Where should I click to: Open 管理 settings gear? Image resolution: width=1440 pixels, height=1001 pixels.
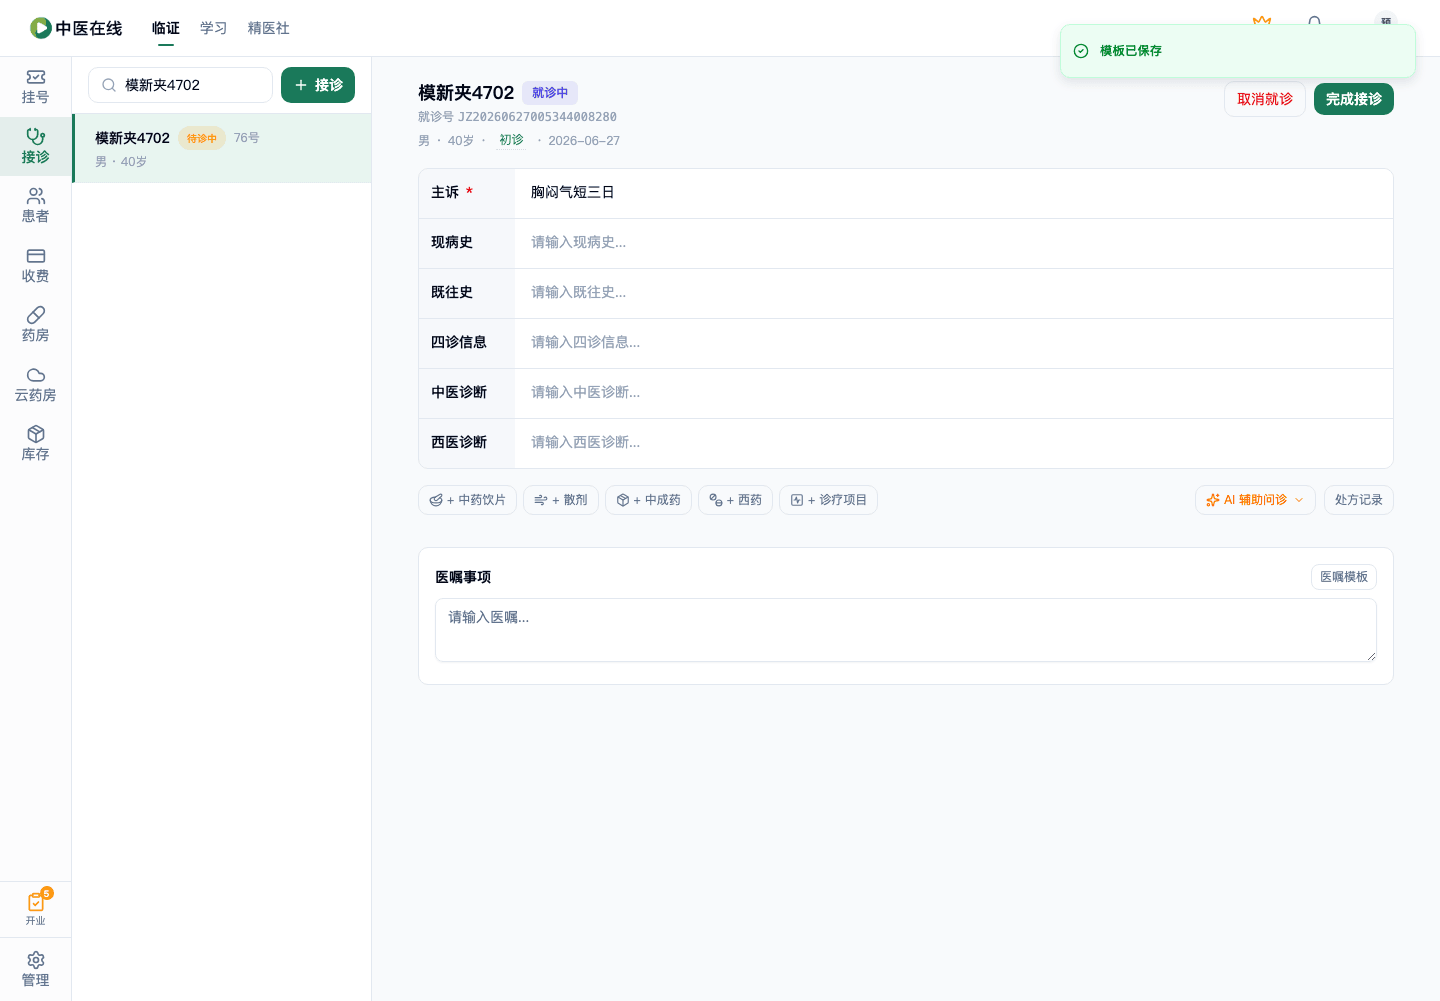click(x=35, y=969)
